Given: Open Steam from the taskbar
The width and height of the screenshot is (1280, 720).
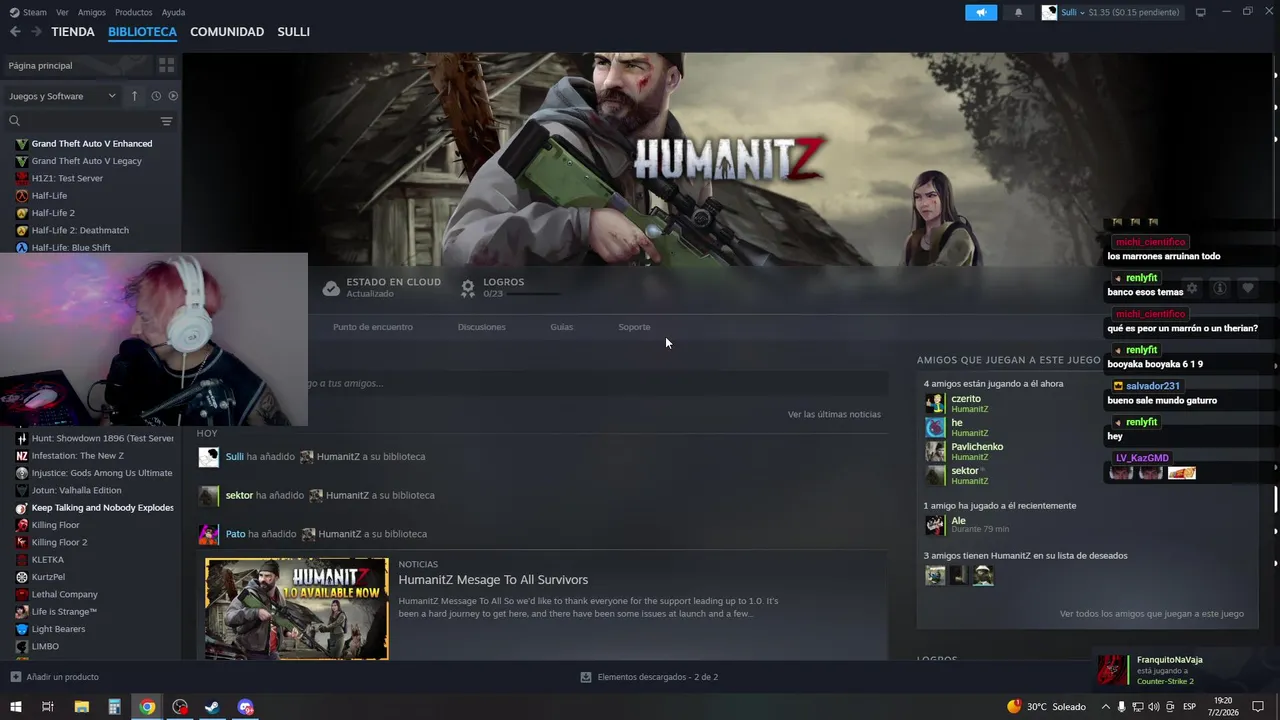Looking at the screenshot, I should (213, 707).
